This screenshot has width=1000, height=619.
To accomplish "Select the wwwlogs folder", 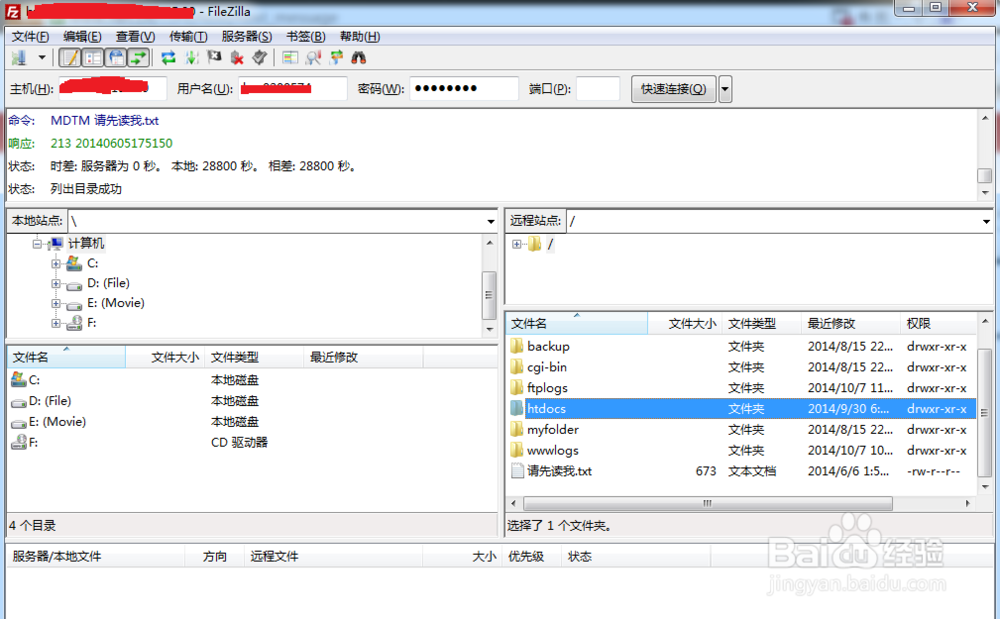I will [x=553, y=450].
